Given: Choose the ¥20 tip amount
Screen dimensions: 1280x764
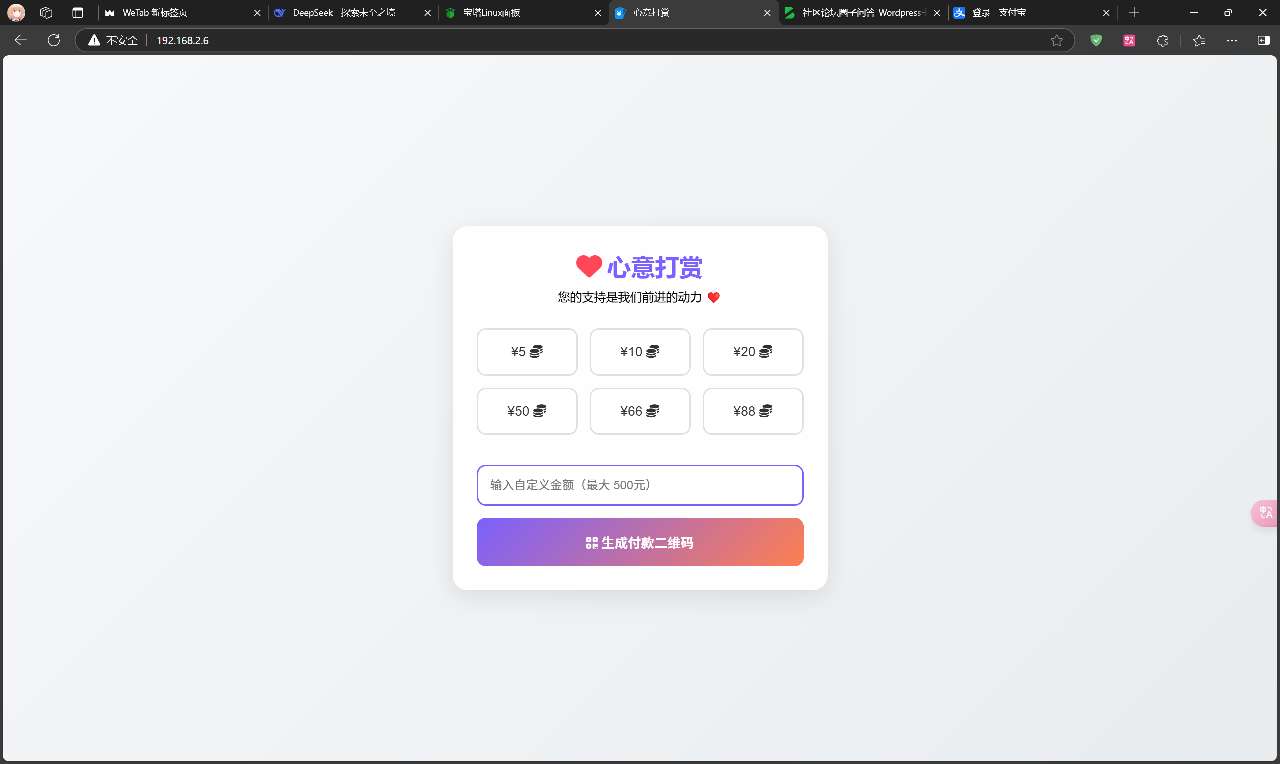Looking at the screenshot, I should point(753,352).
